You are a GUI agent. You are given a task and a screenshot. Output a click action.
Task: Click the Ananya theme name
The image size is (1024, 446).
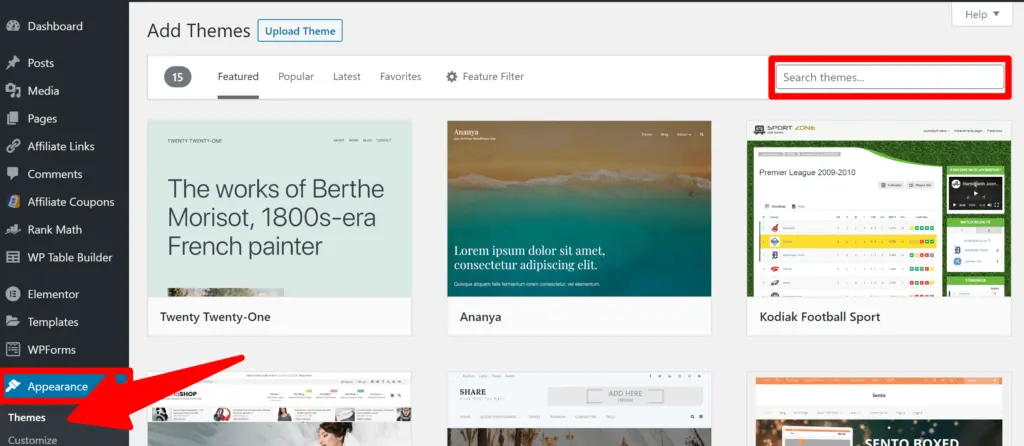(480, 317)
